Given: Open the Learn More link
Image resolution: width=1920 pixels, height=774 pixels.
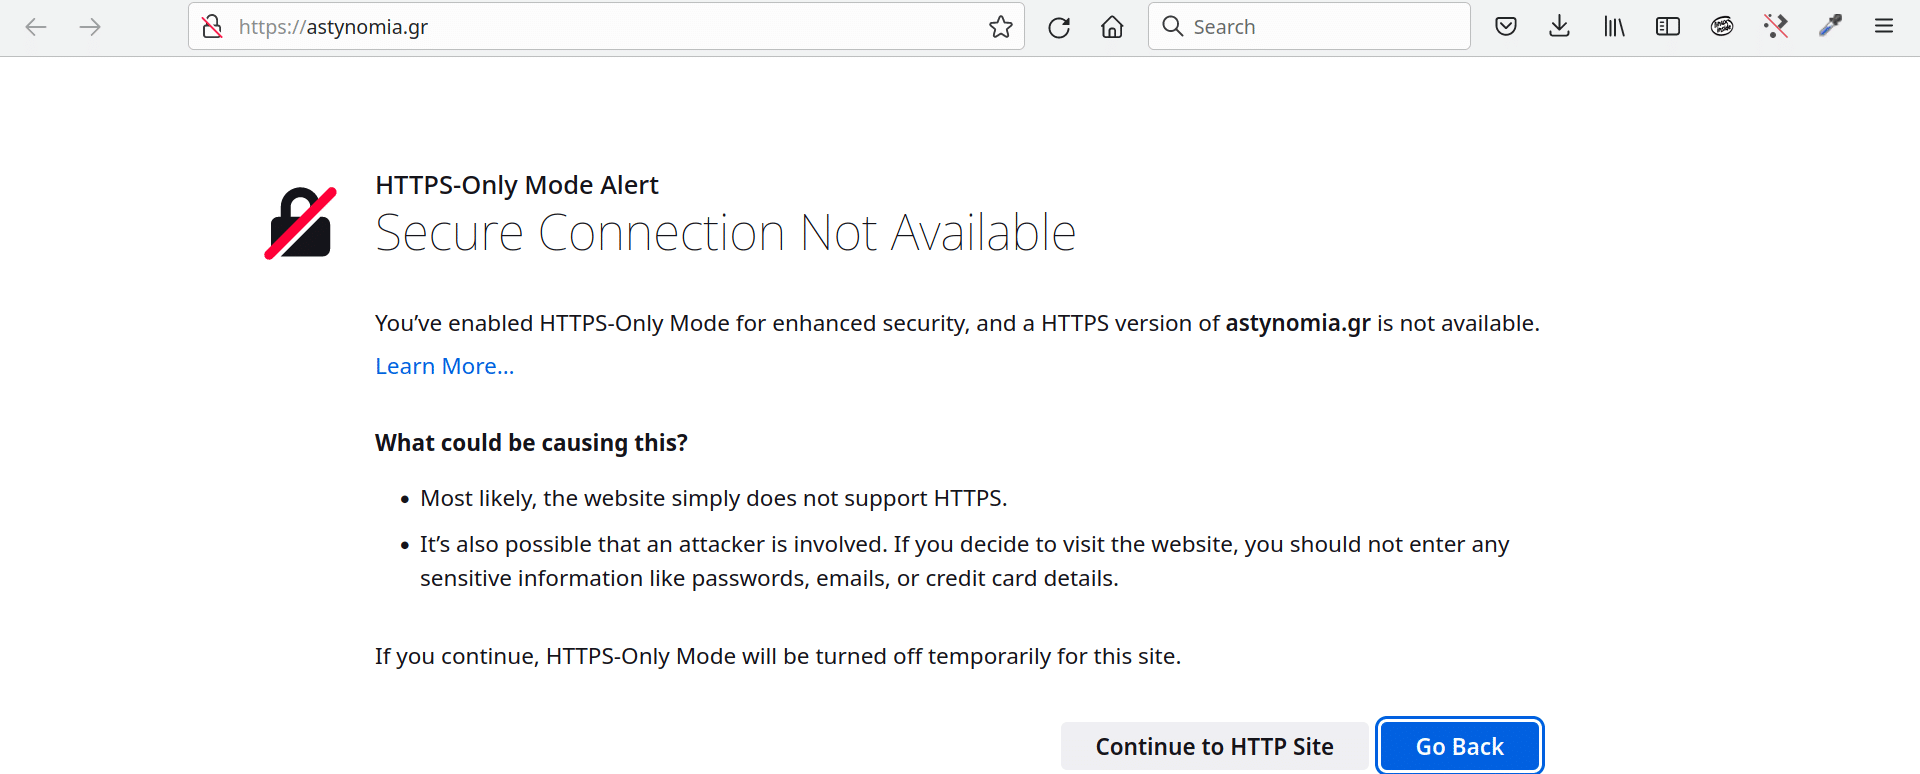Looking at the screenshot, I should [x=445, y=366].
